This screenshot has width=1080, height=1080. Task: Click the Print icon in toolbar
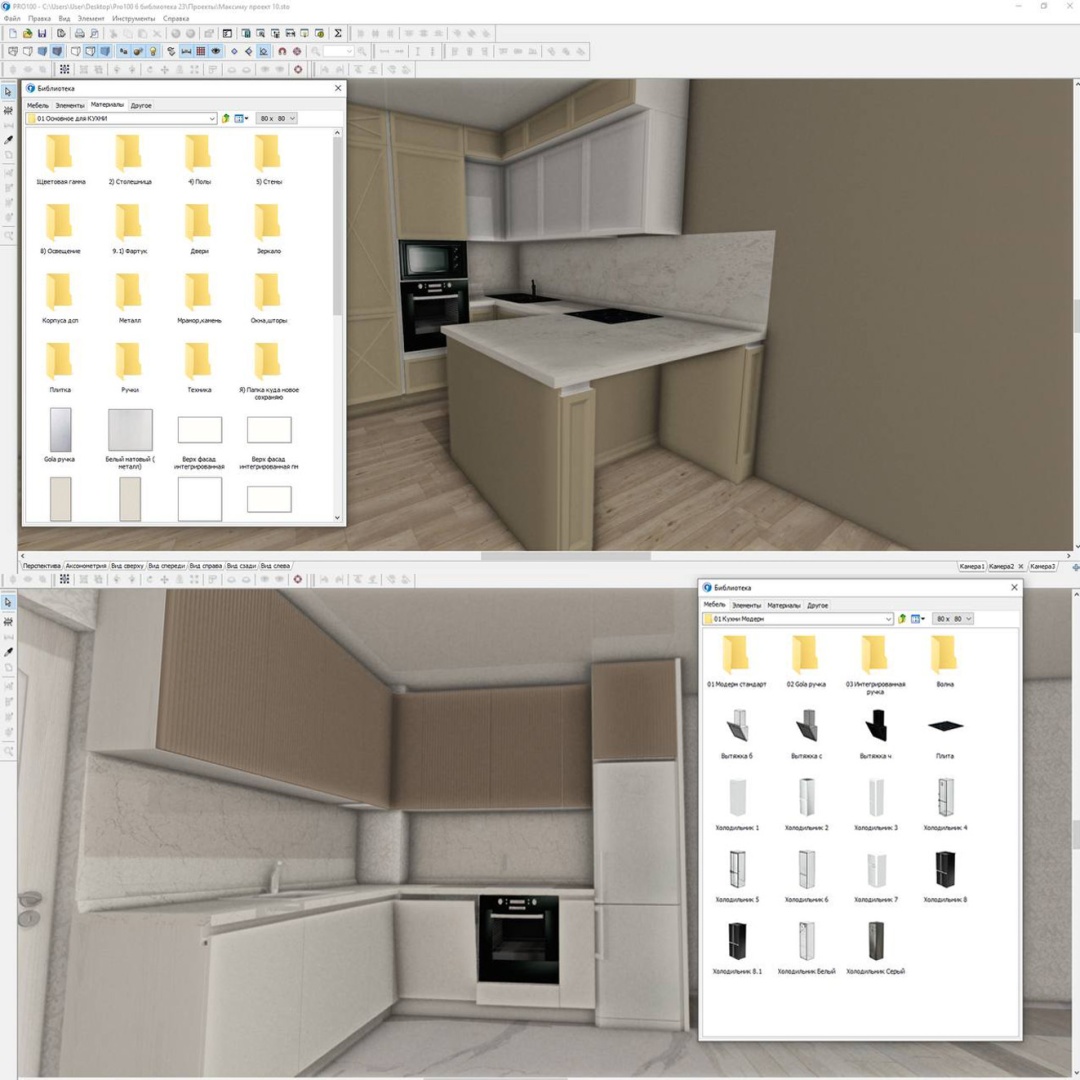point(80,33)
